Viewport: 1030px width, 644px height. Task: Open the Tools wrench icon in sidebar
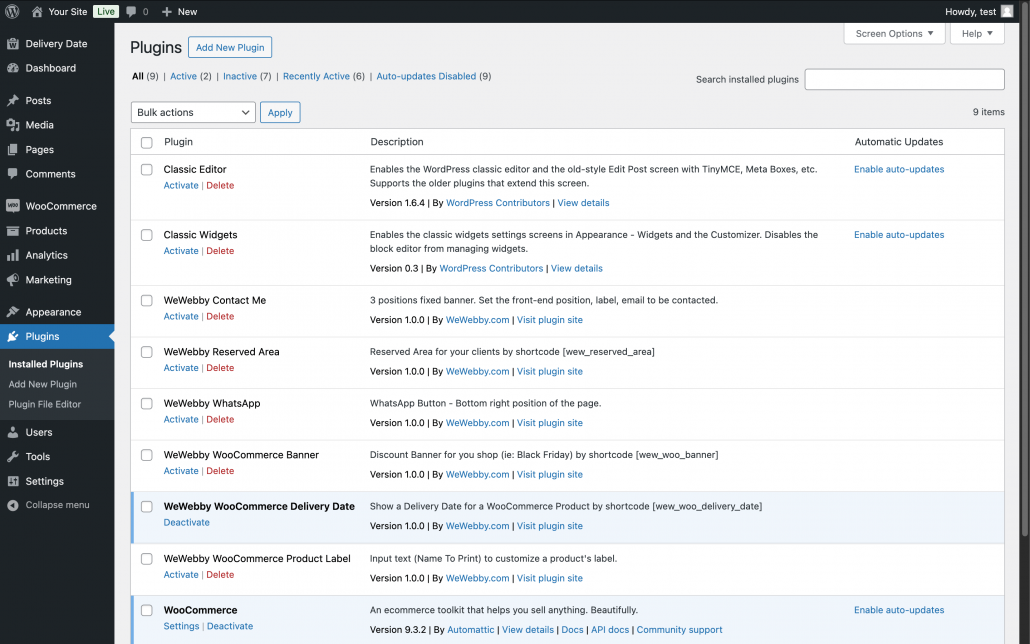[13, 457]
